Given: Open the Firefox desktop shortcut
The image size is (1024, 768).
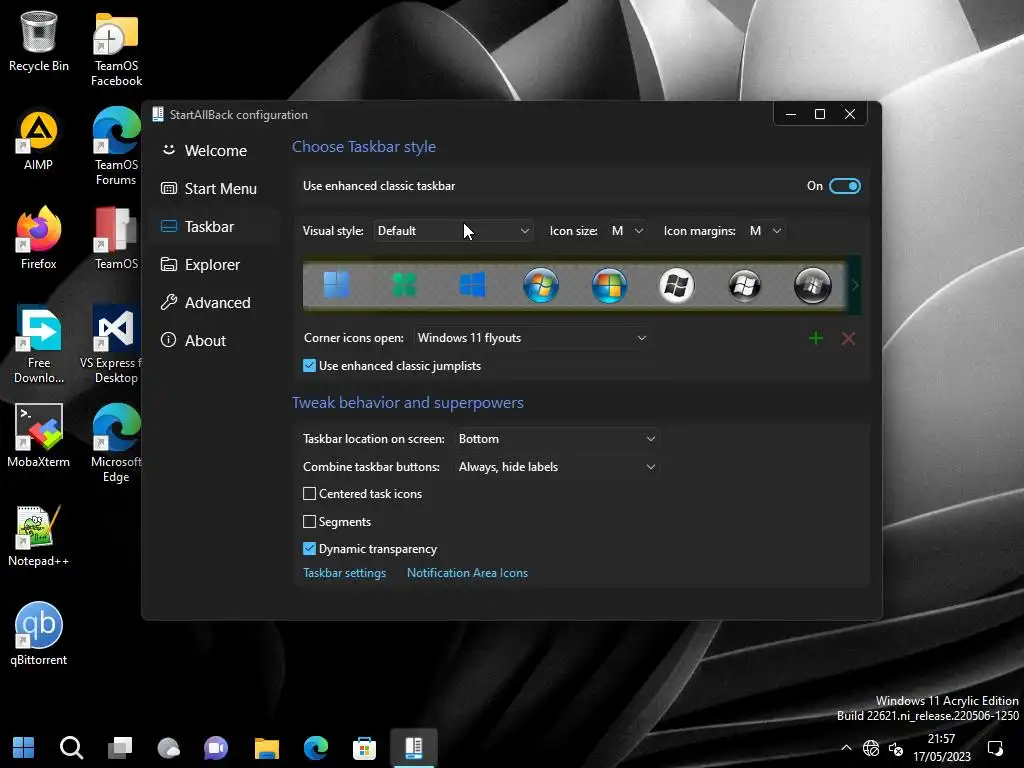Looking at the screenshot, I should tap(39, 238).
